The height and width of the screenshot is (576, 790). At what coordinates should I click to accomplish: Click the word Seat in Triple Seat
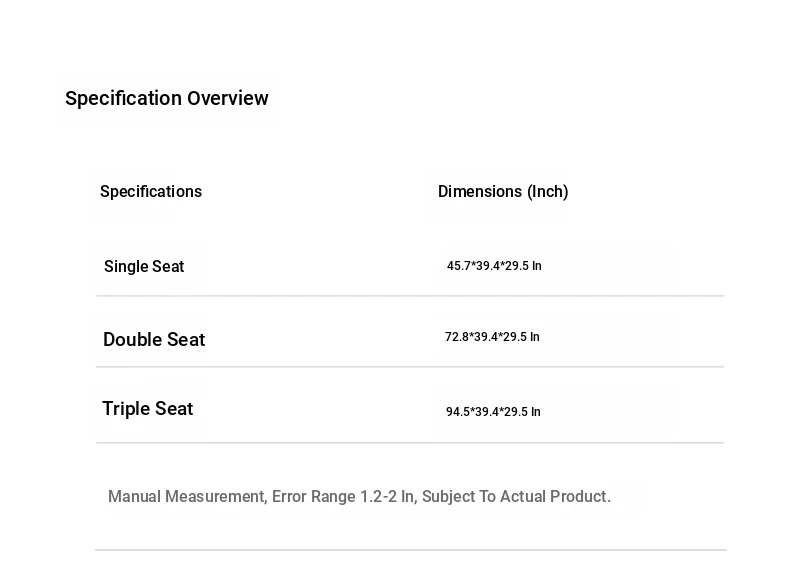click(x=174, y=409)
